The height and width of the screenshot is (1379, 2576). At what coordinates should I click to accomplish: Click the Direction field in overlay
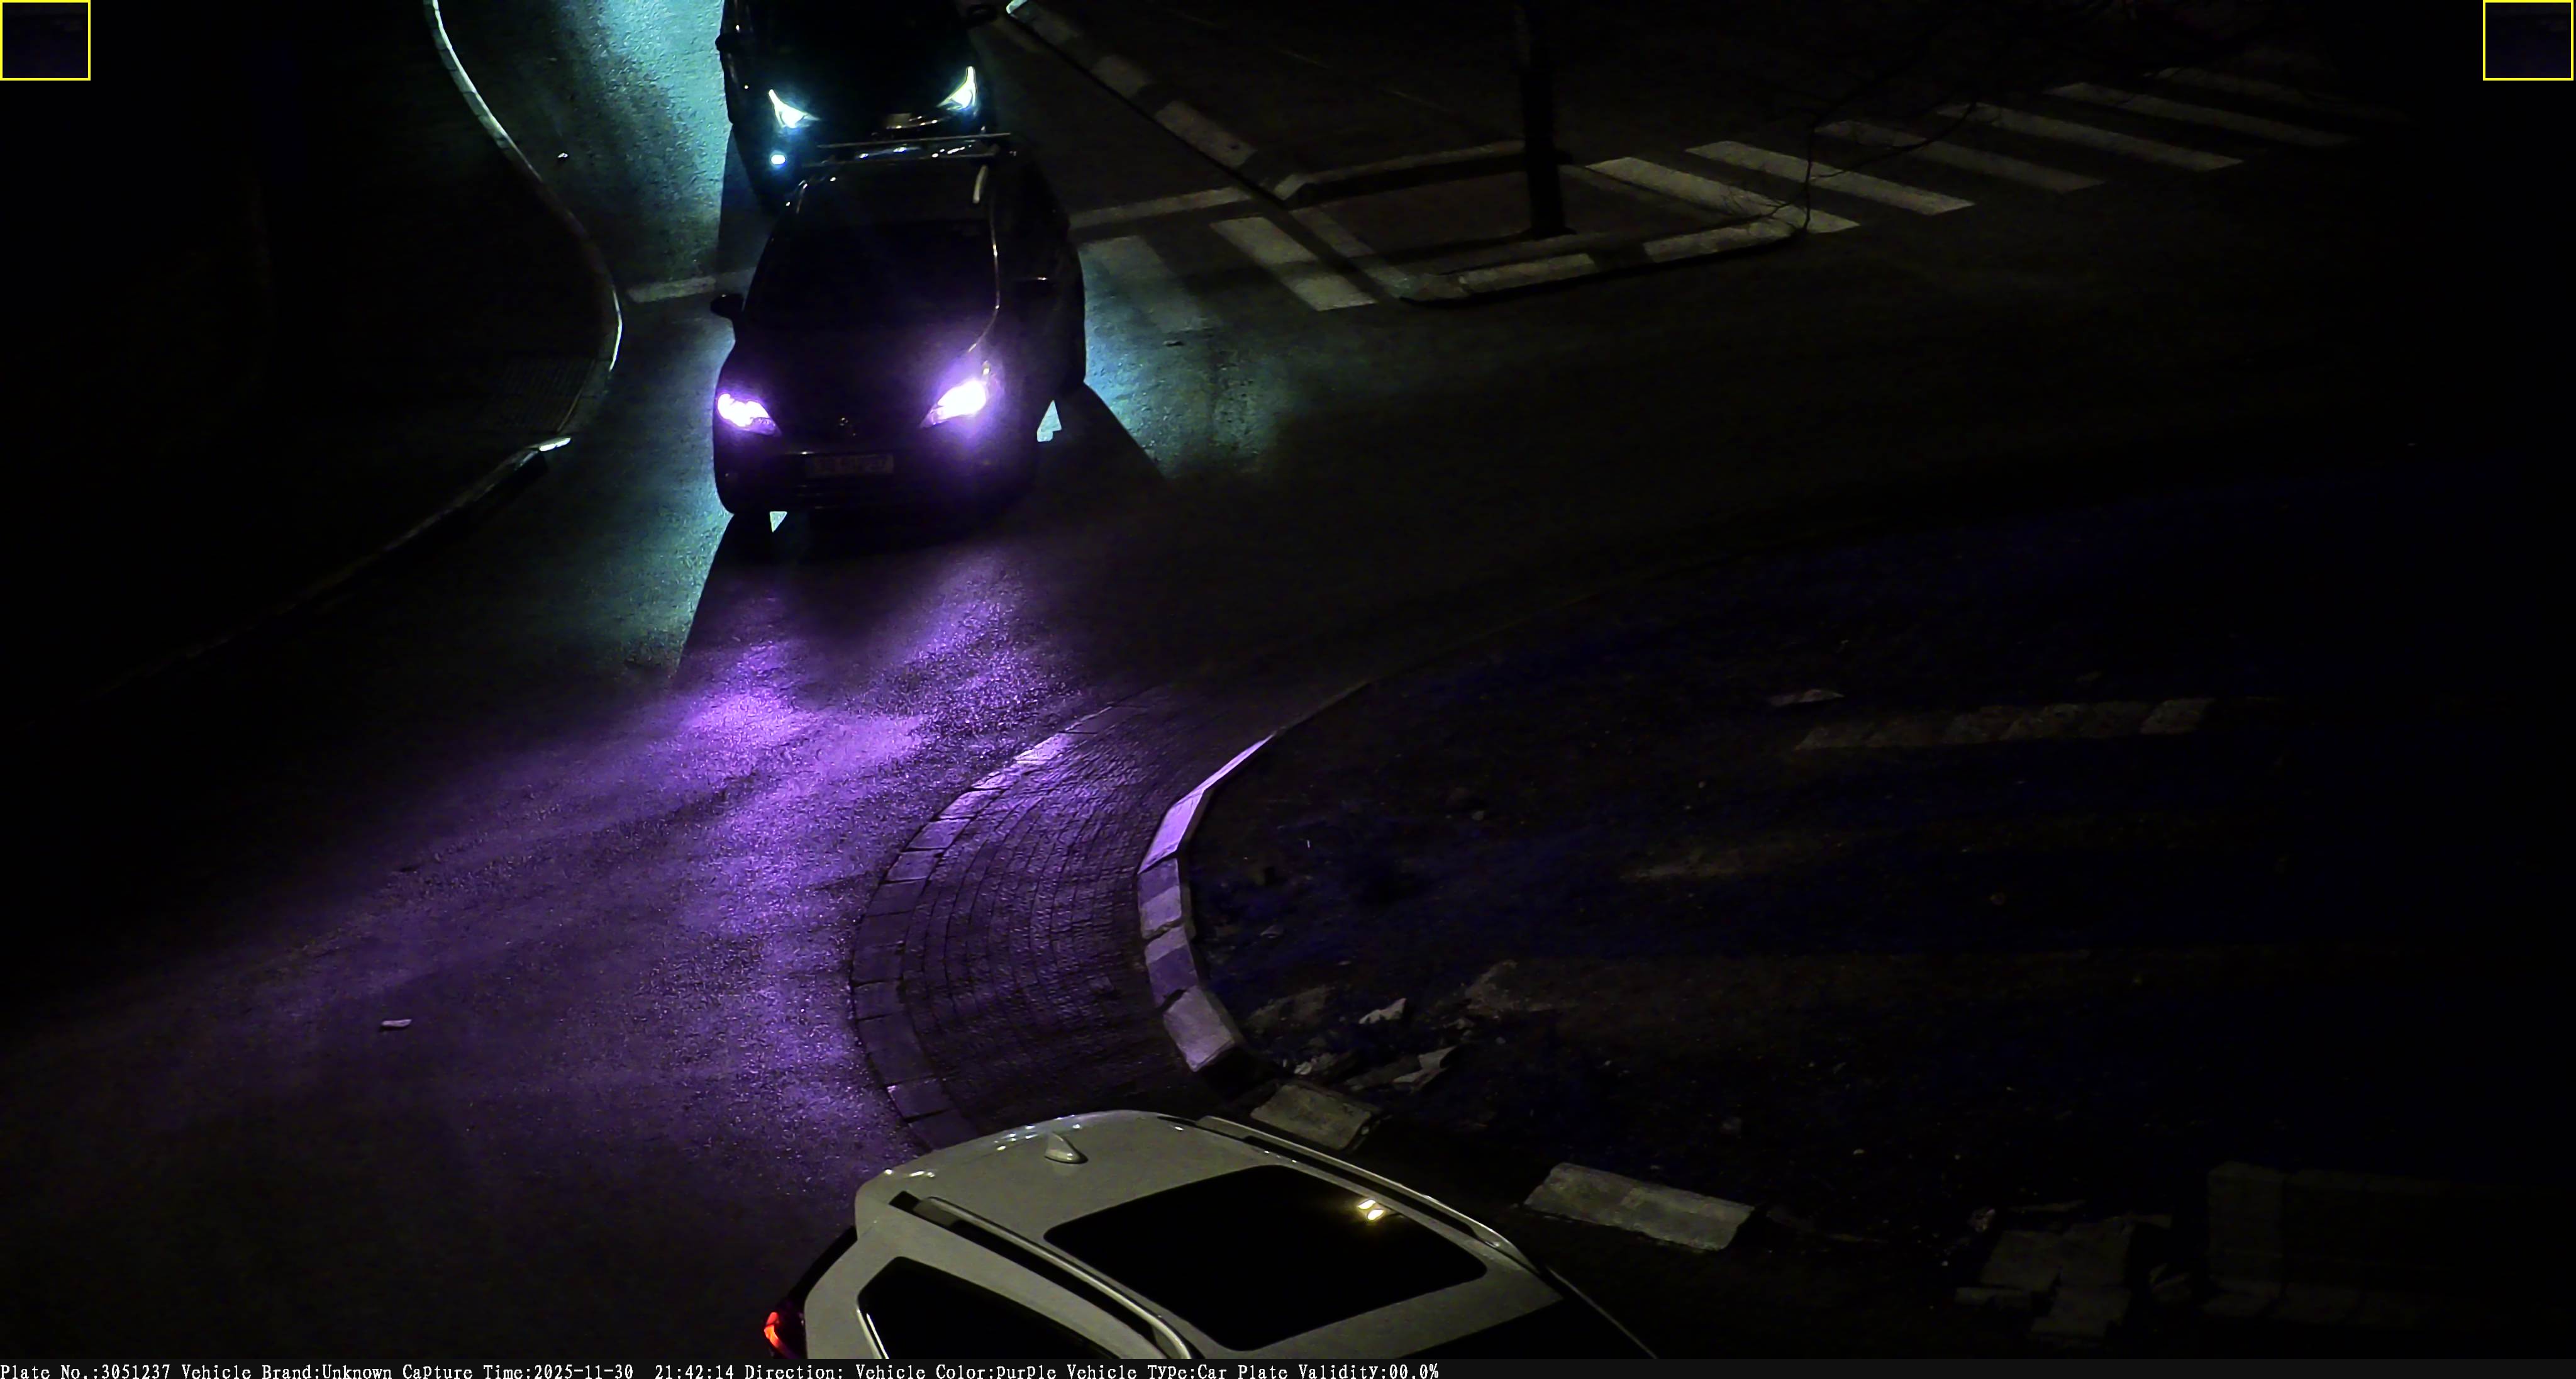point(794,1371)
